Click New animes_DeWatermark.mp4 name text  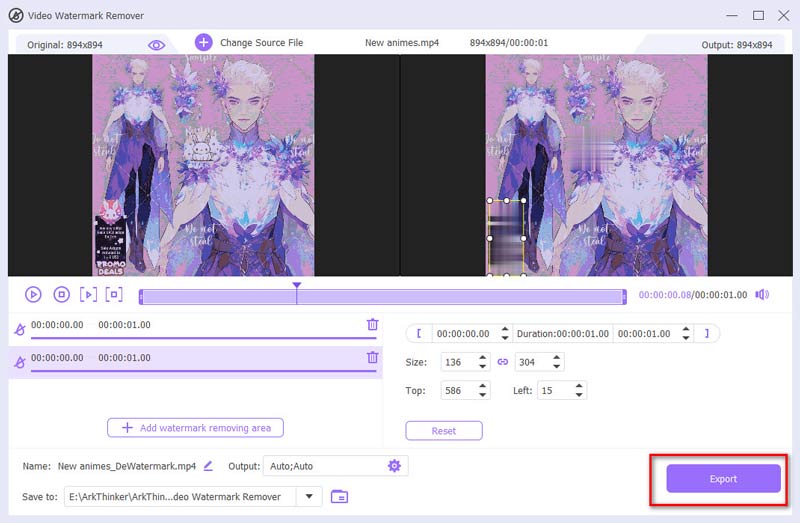127,466
